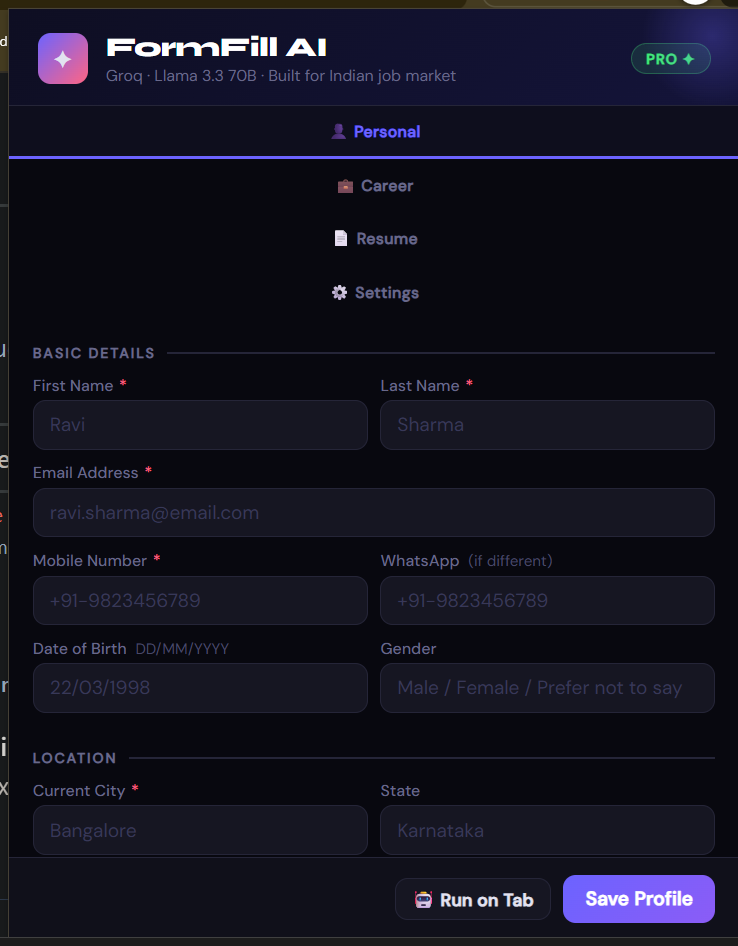This screenshot has width=738, height=946.
Task: Click the Run on Tab button
Action: (x=472, y=899)
